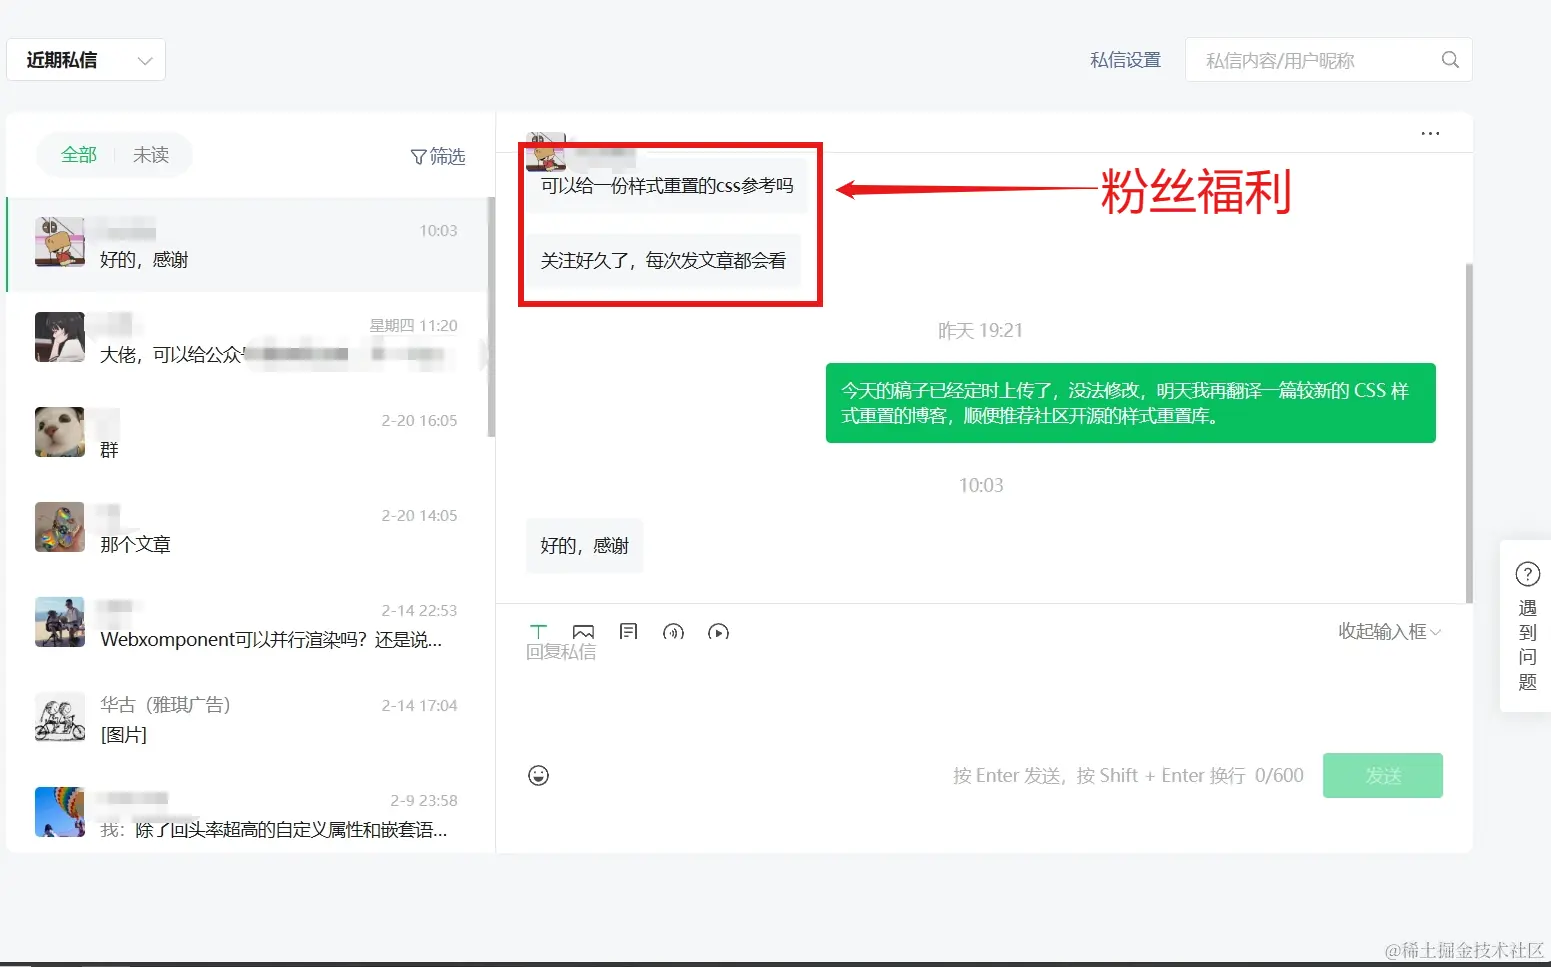Focus the 私信内容/用户昵称 search field

[1328, 60]
